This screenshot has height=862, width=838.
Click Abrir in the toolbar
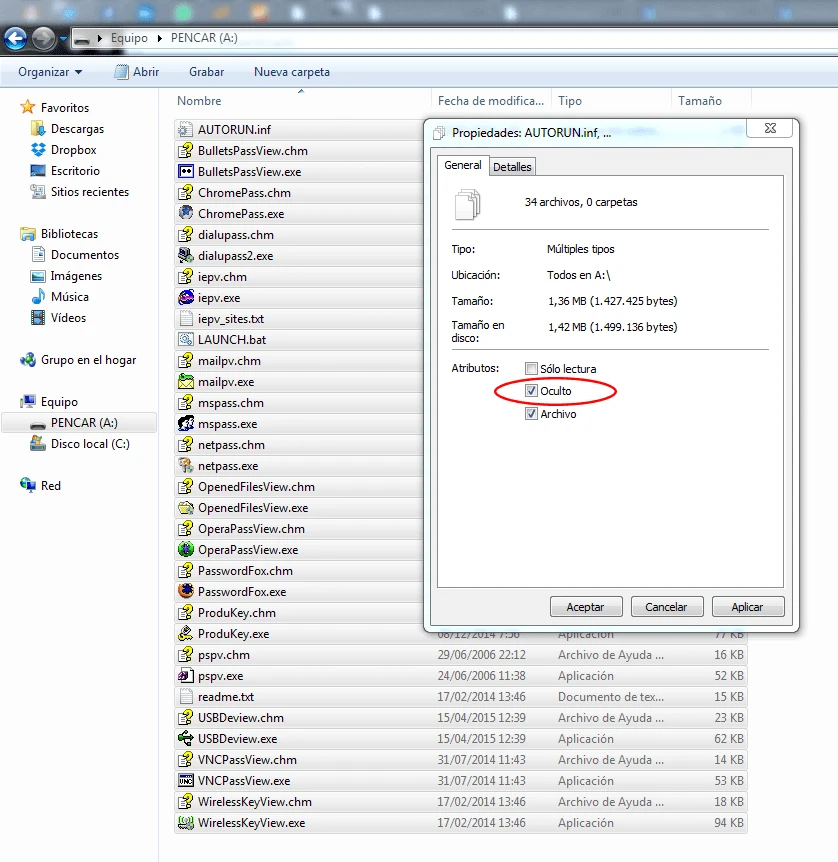click(137, 72)
